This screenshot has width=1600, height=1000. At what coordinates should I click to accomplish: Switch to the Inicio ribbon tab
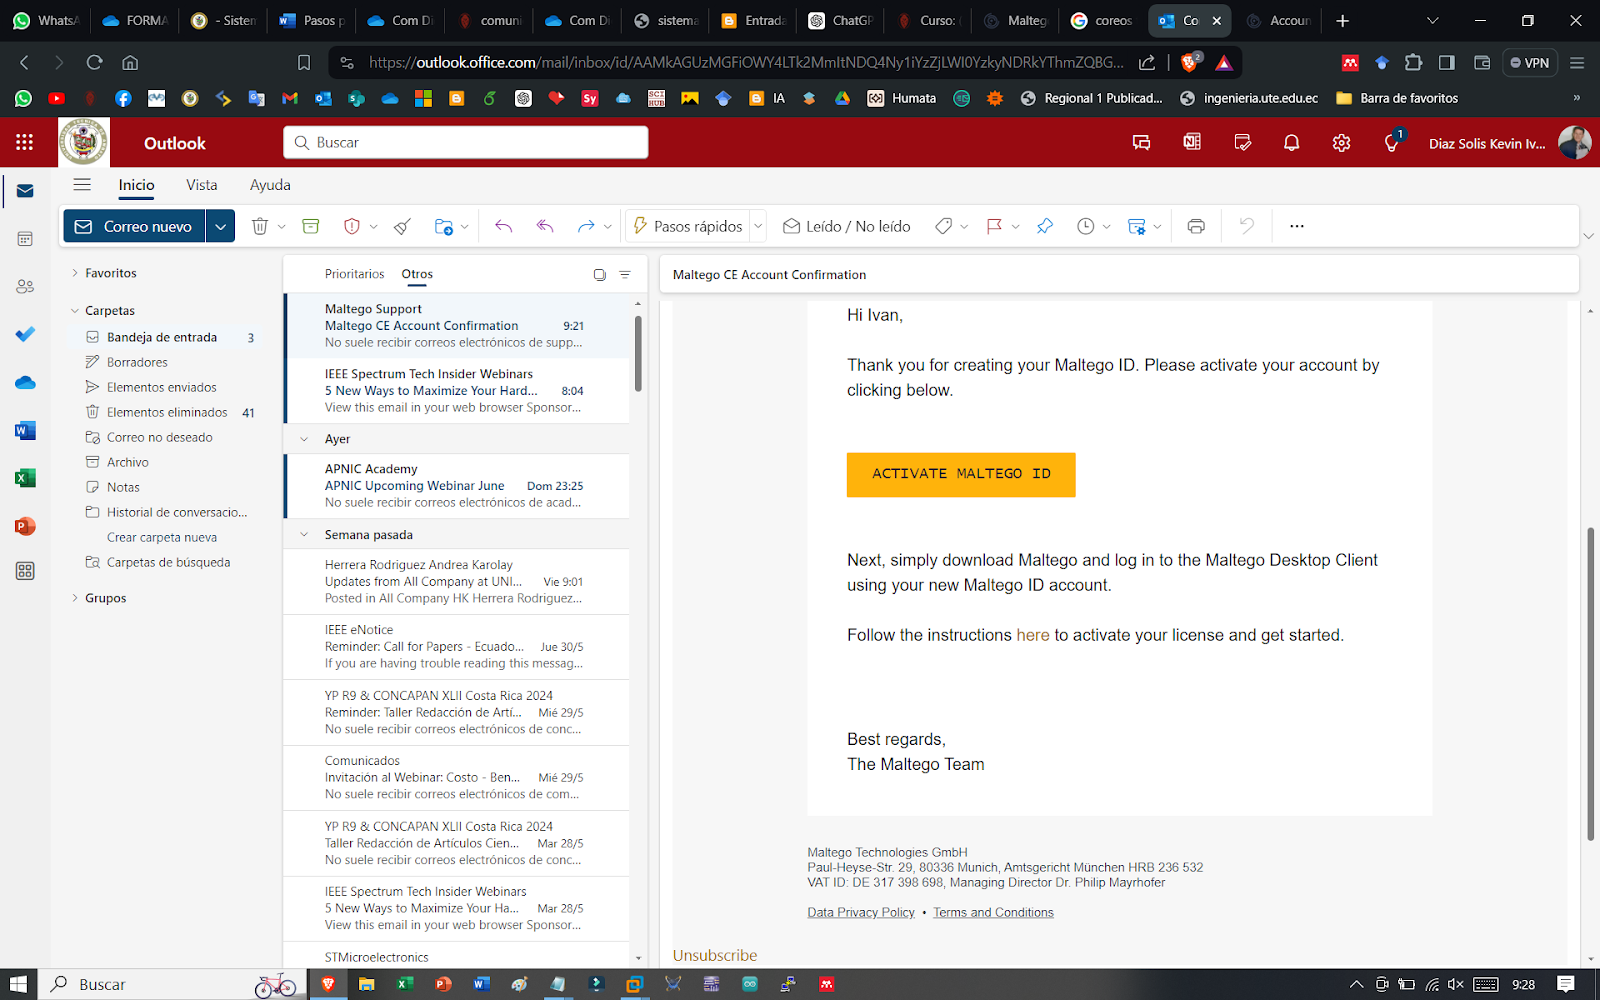click(x=136, y=185)
